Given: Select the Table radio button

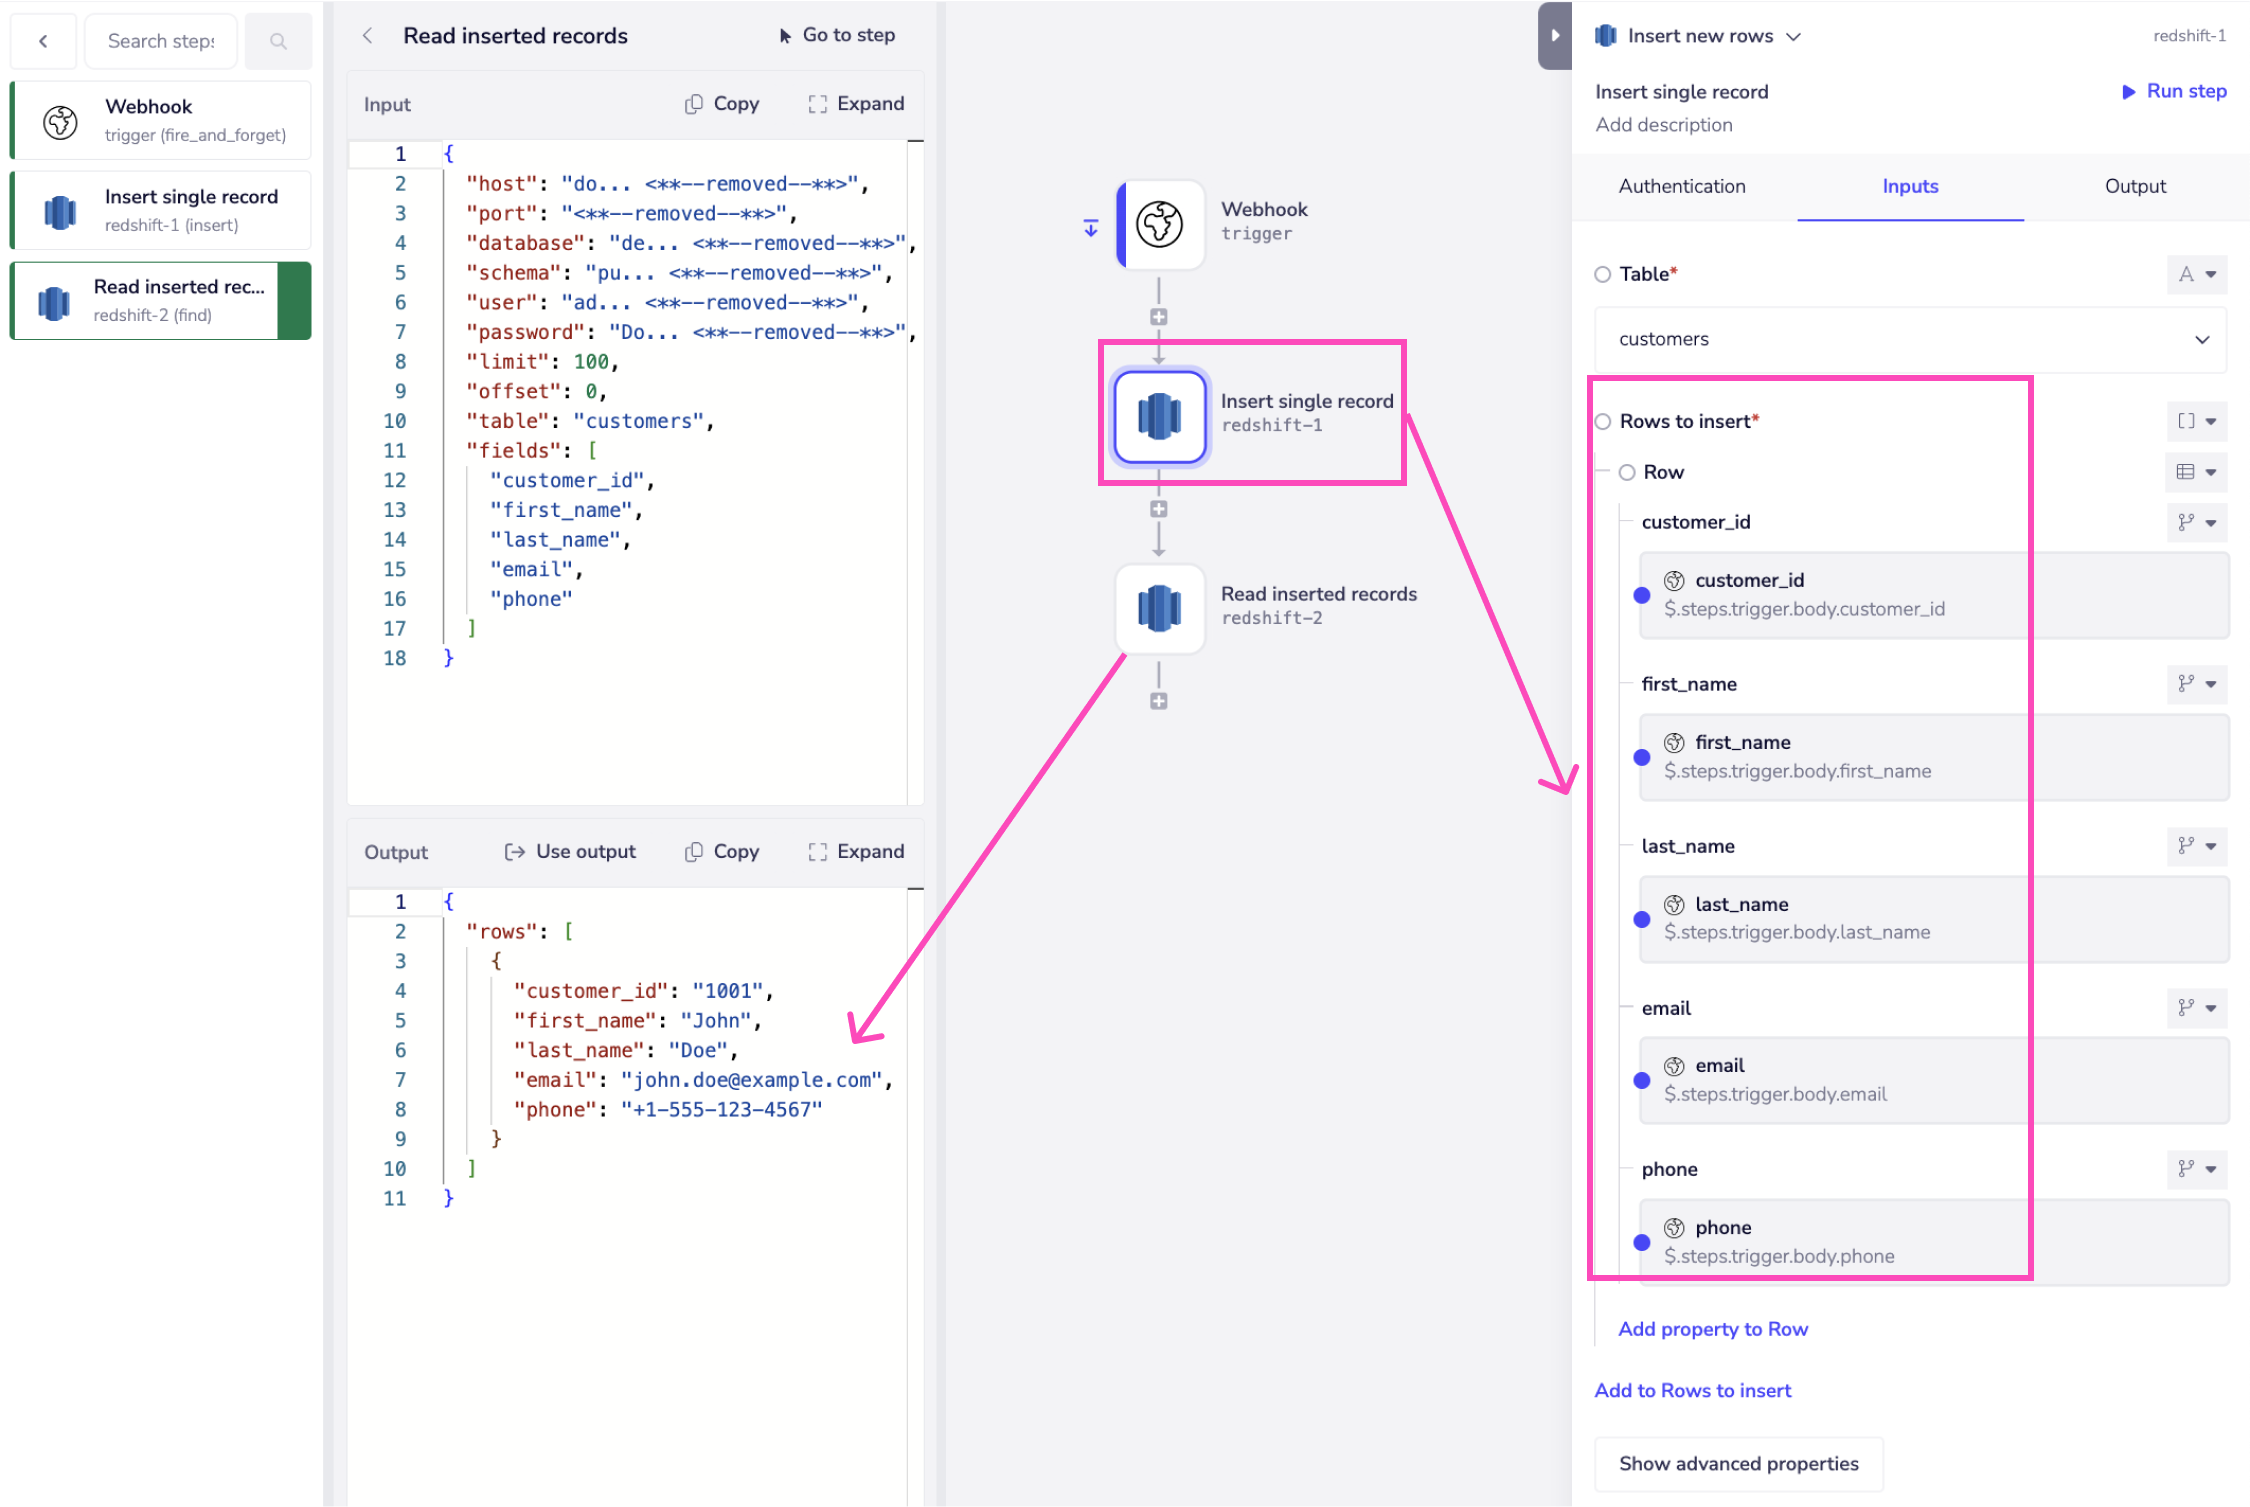Looking at the screenshot, I should tap(1603, 274).
